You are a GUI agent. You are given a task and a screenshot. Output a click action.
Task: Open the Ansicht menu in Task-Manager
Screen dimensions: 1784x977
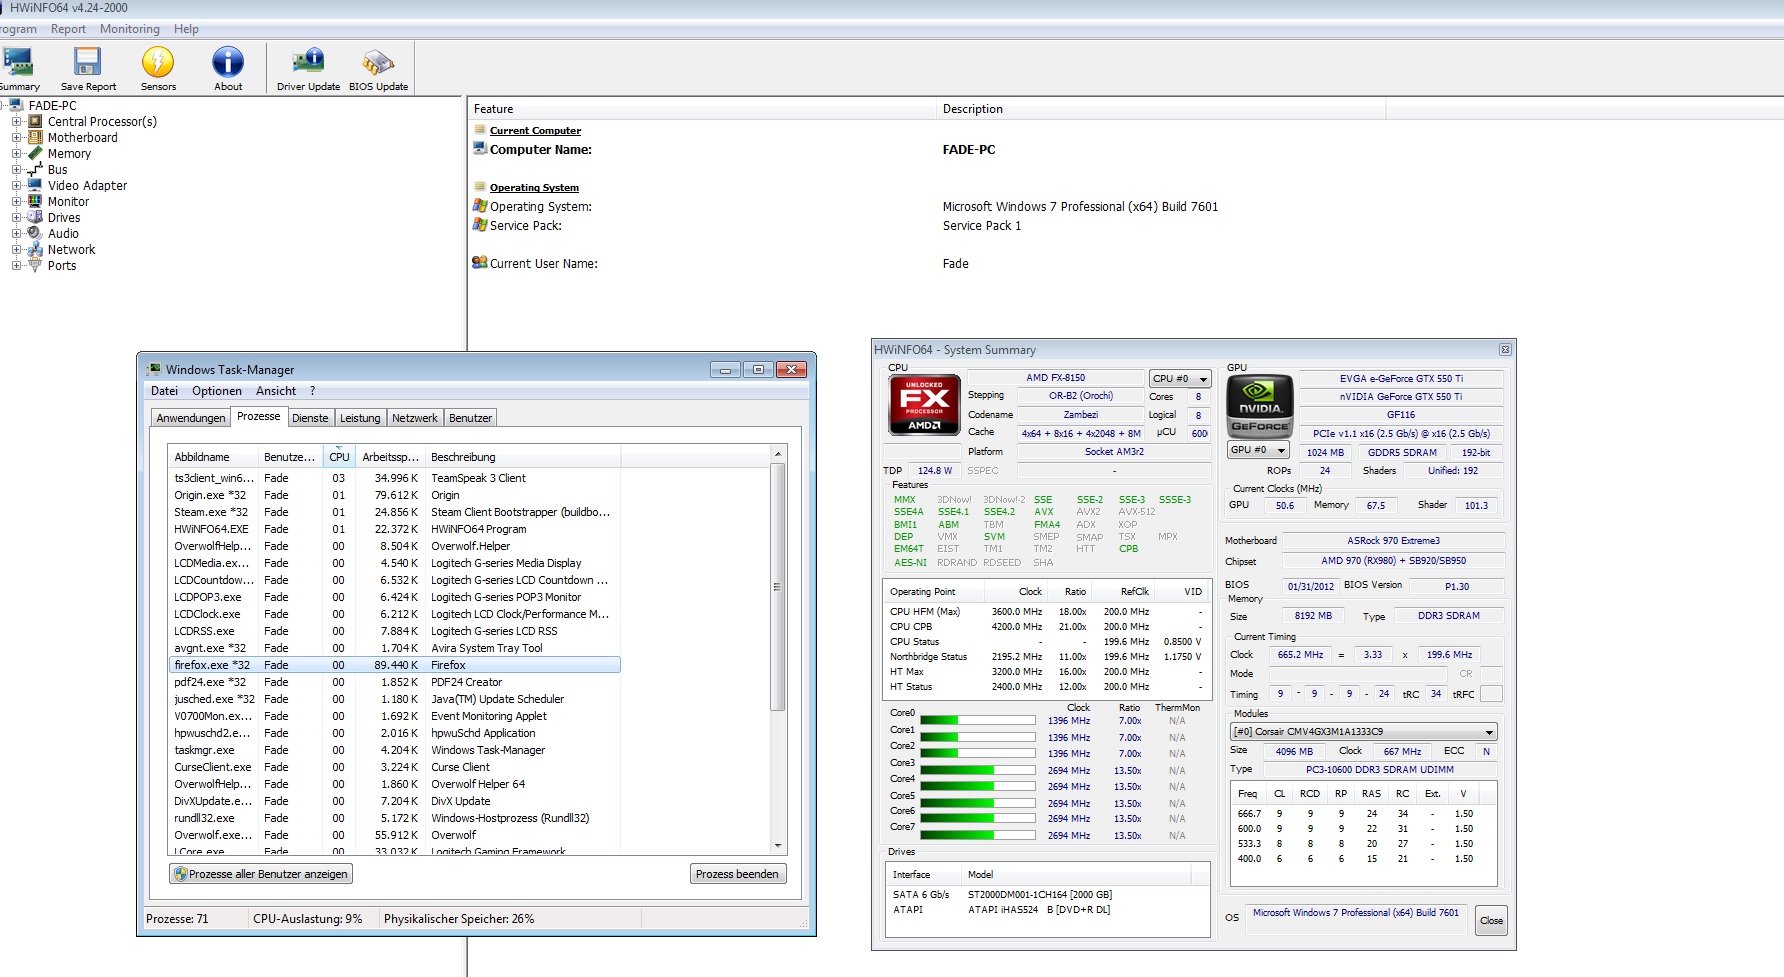click(276, 391)
